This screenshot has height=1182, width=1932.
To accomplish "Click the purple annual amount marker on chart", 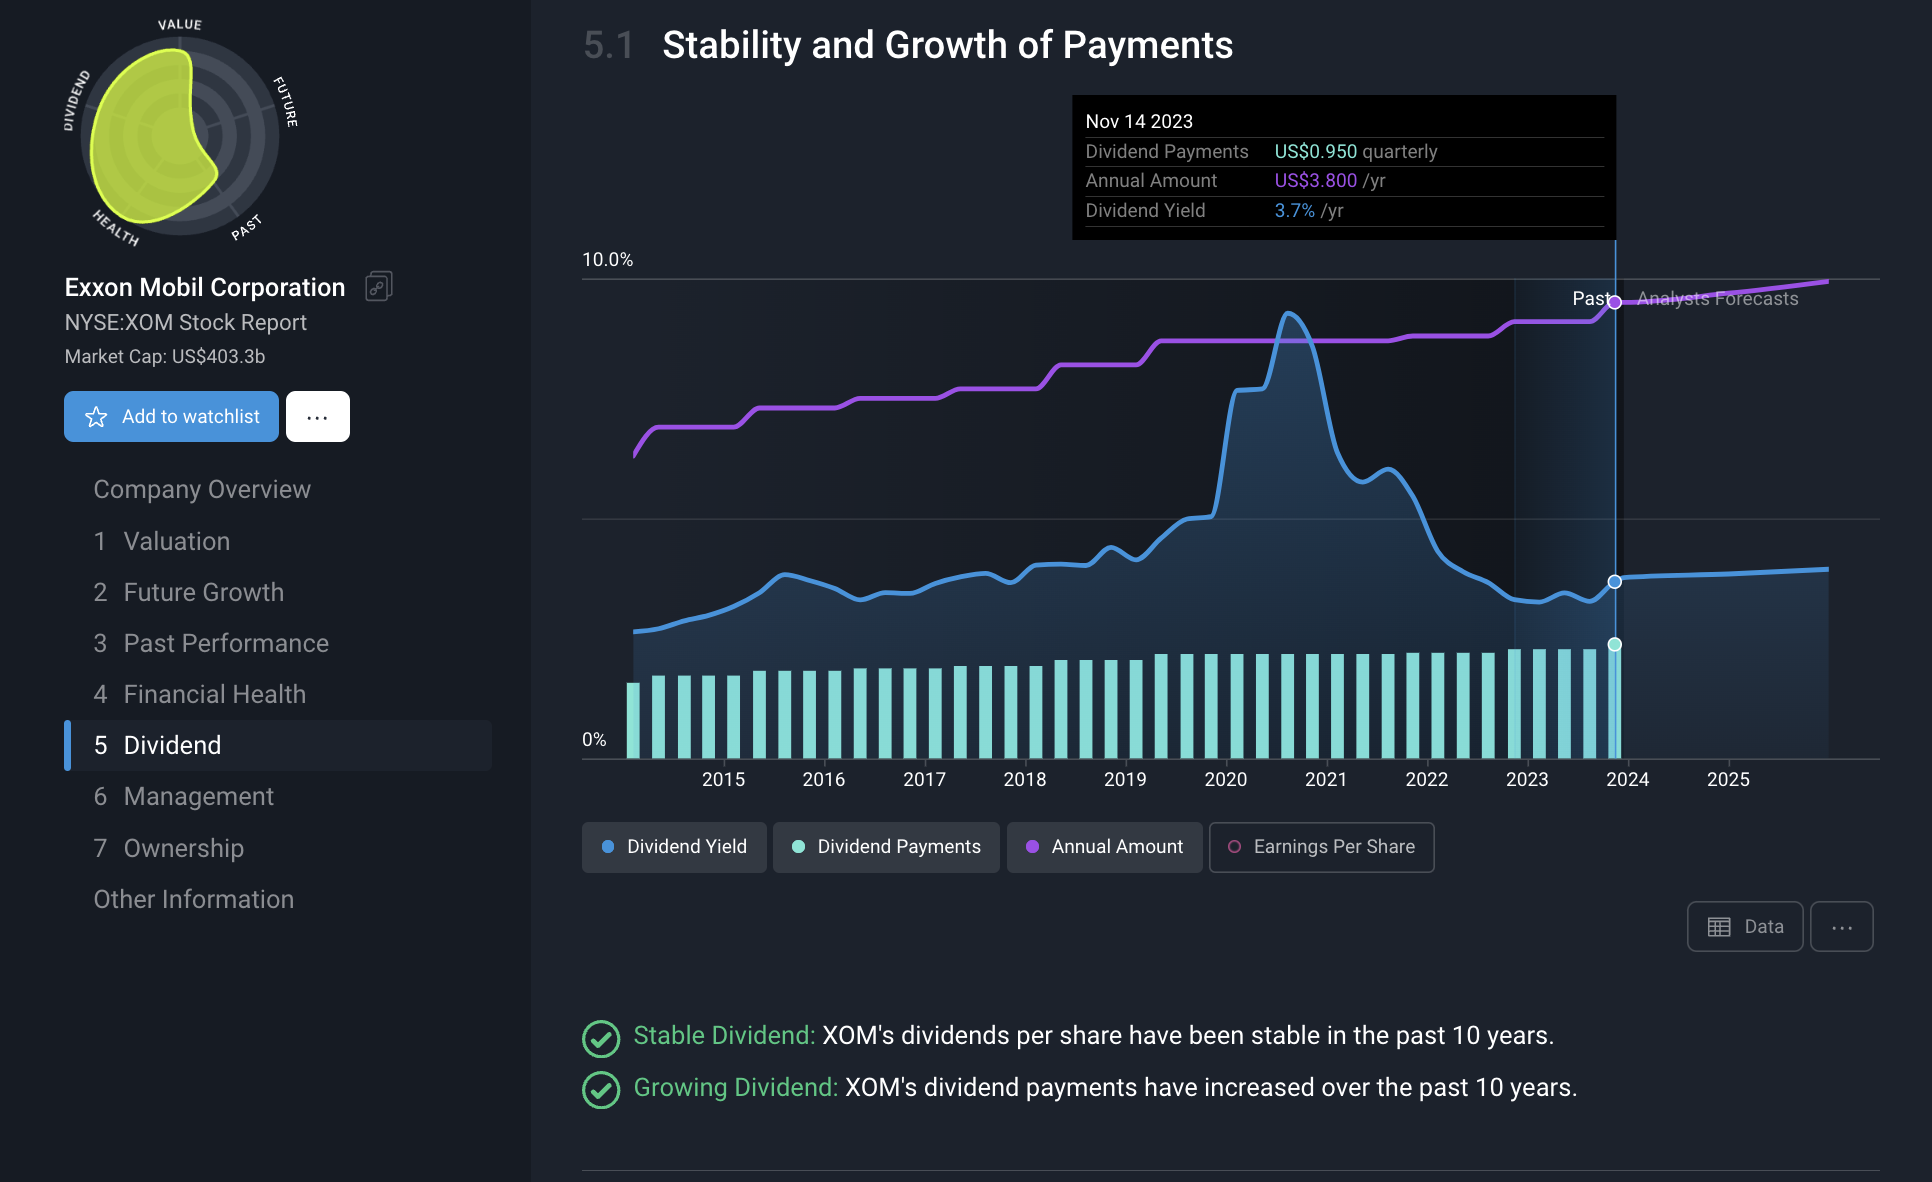I will pyautogui.click(x=1615, y=302).
